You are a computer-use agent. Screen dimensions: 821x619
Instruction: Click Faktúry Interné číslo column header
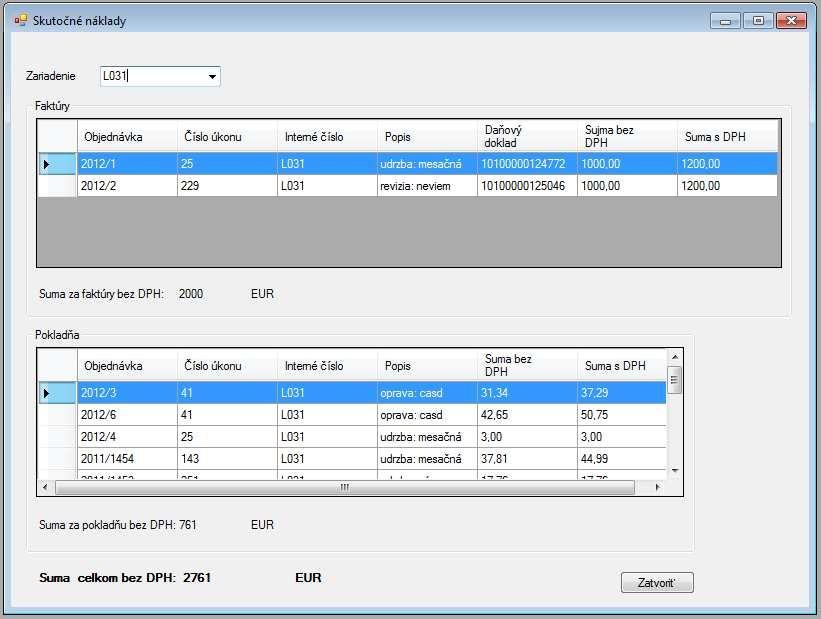tap(327, 137)
